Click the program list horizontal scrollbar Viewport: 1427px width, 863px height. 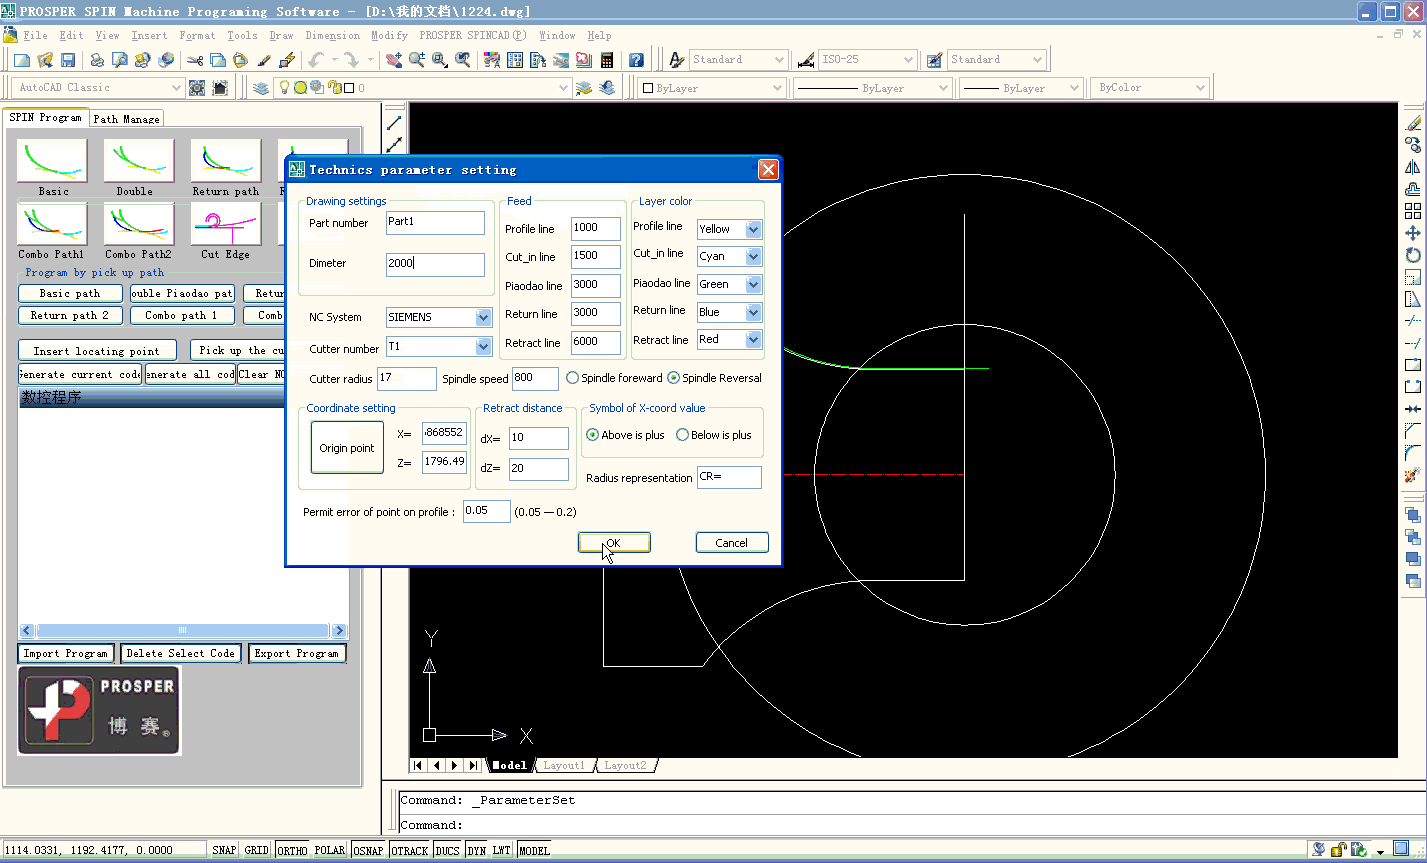click(182, 630)
